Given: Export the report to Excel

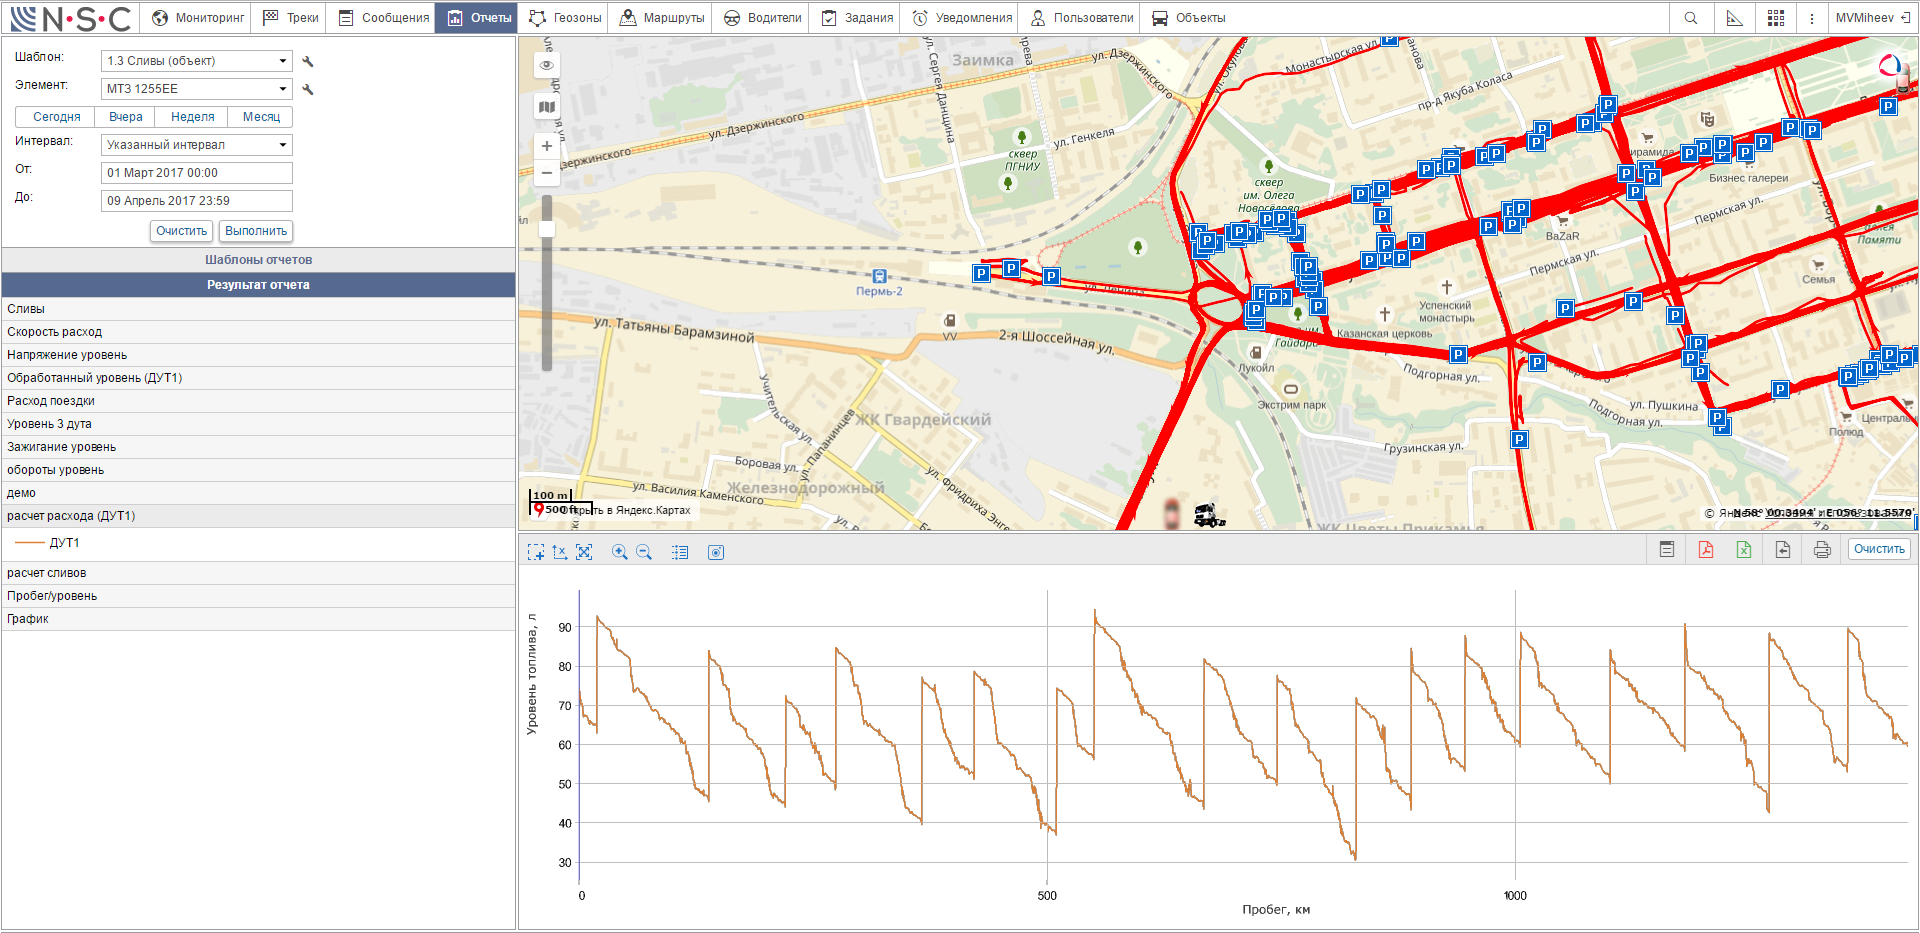Looking at the screenshot, I should coord(1744,550).
